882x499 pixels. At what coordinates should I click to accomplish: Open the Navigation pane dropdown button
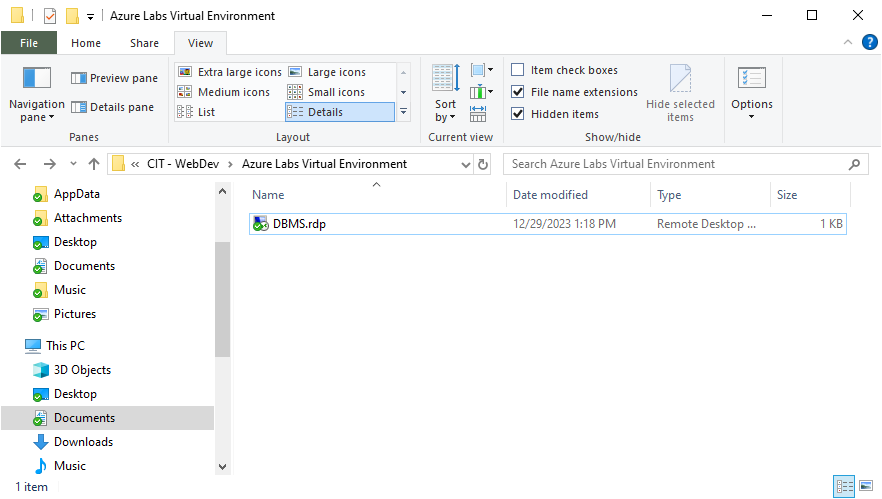coord(37,94)
